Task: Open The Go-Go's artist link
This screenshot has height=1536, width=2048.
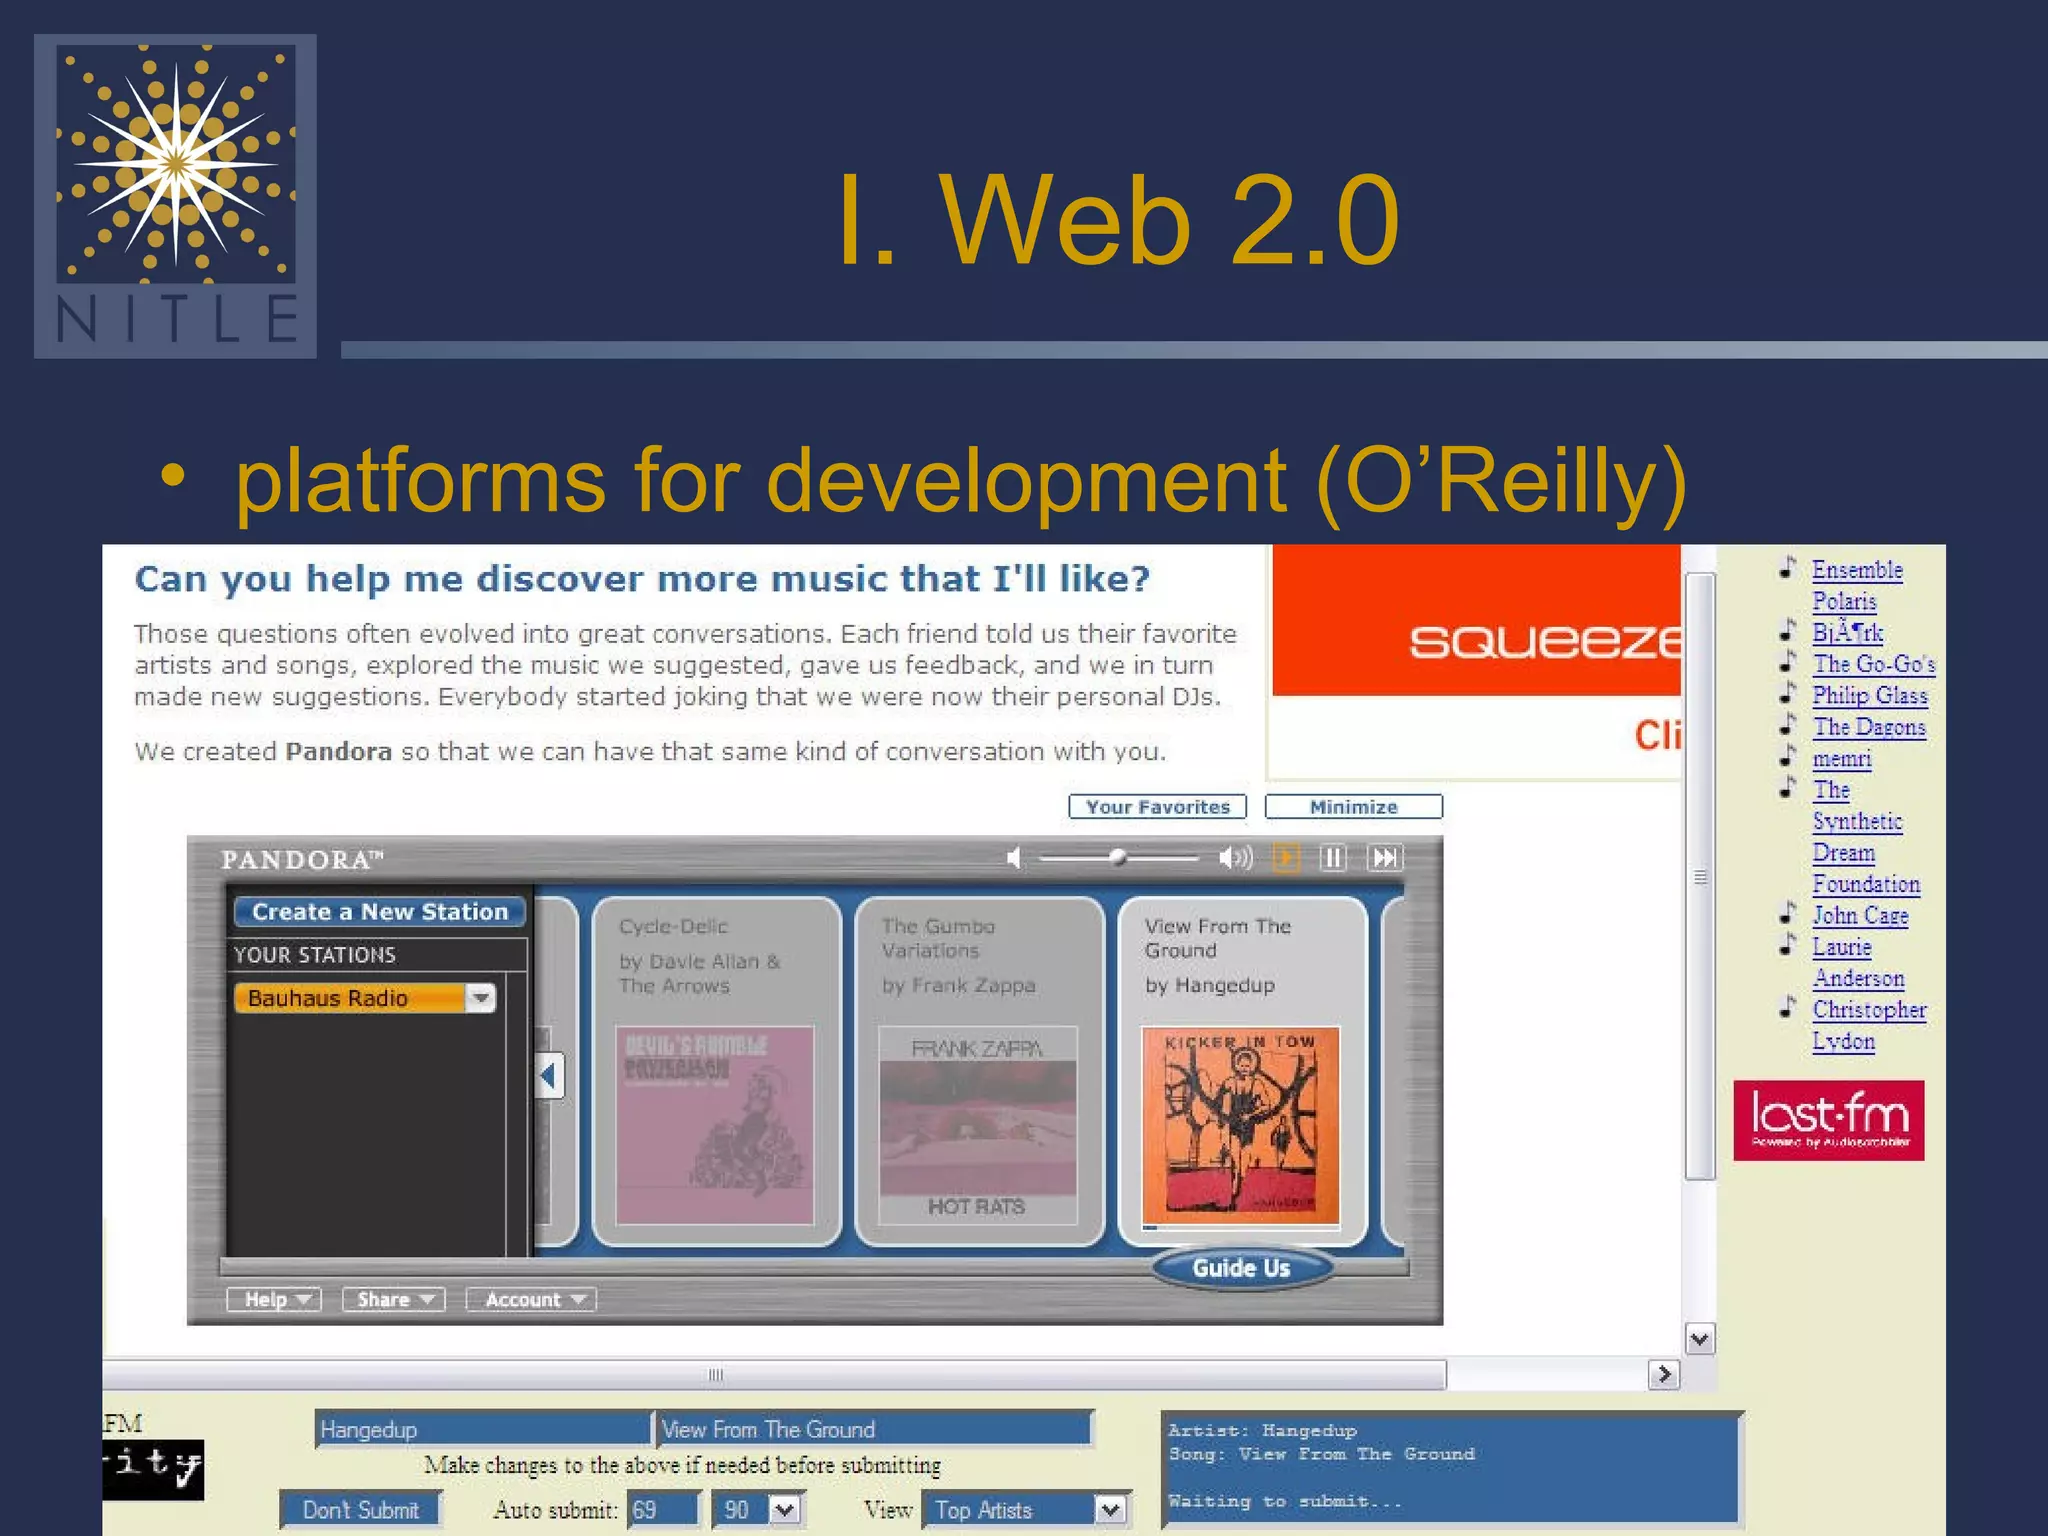Action: [1874, 664]
